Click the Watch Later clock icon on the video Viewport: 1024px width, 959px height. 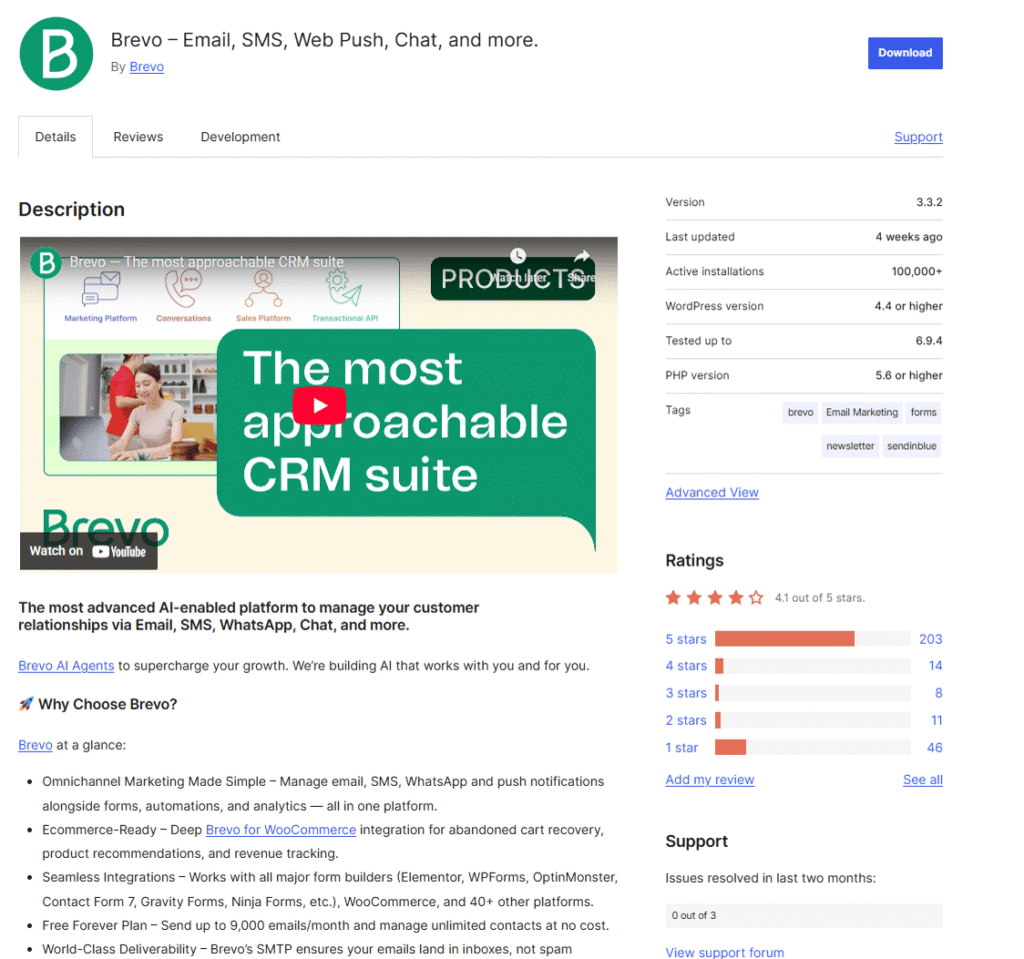pyautogui.click(x=517, y=256)
